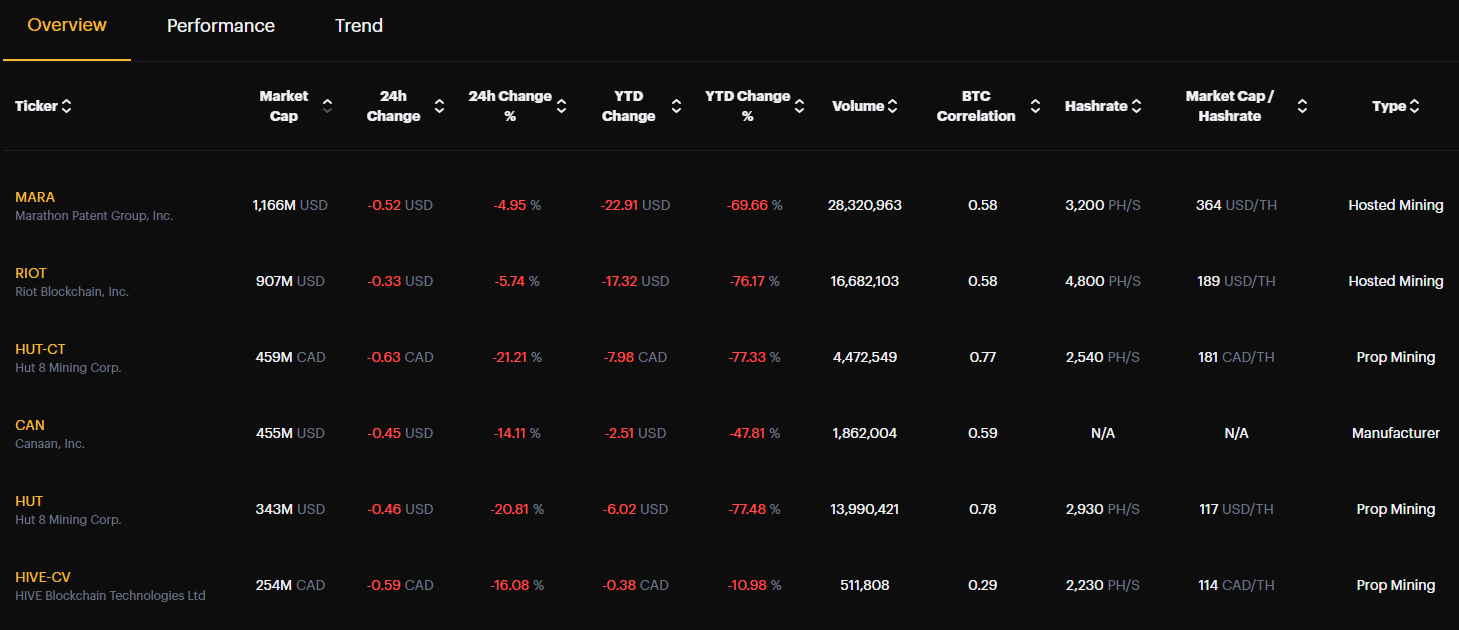This screenshot has height=630, width=1459.
Task: Click Canaan, Inc. company name
Action: (x=50, y=444)
